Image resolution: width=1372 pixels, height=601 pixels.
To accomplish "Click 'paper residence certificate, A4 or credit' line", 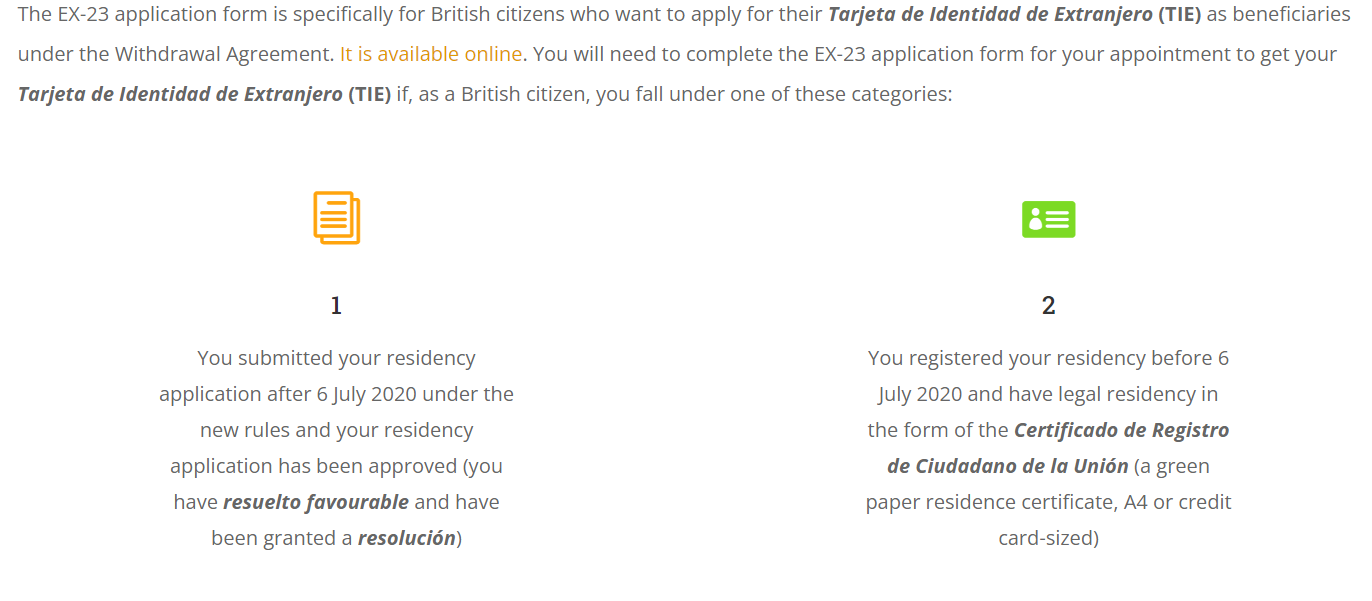I will [x=1048, y=502].
